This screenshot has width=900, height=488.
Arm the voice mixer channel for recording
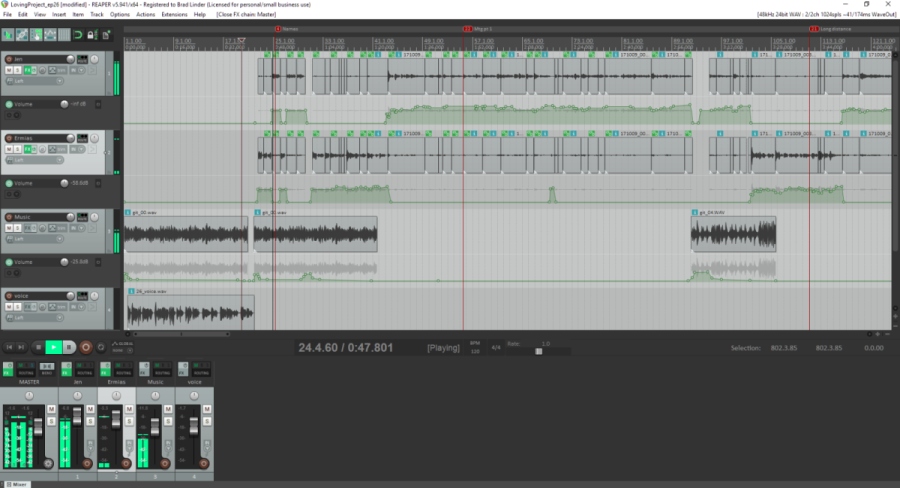click(202, 463)
